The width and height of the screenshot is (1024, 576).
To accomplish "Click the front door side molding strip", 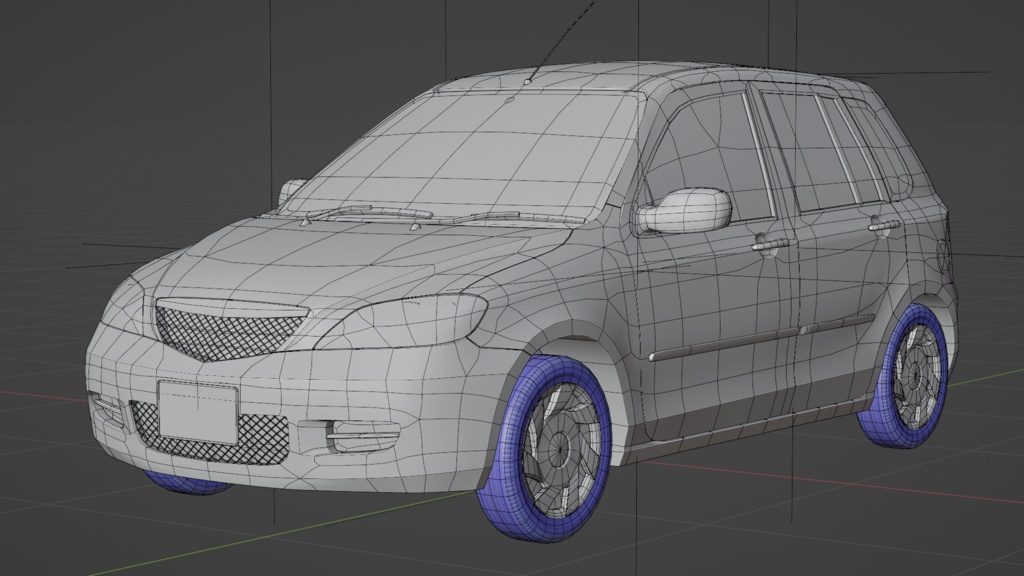I will click(x=724, y=345).
